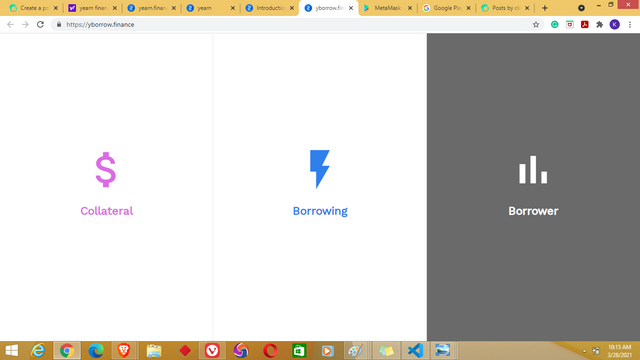Open the Chrome media control circle icon

pyautogui.click(x=581, y=8)
